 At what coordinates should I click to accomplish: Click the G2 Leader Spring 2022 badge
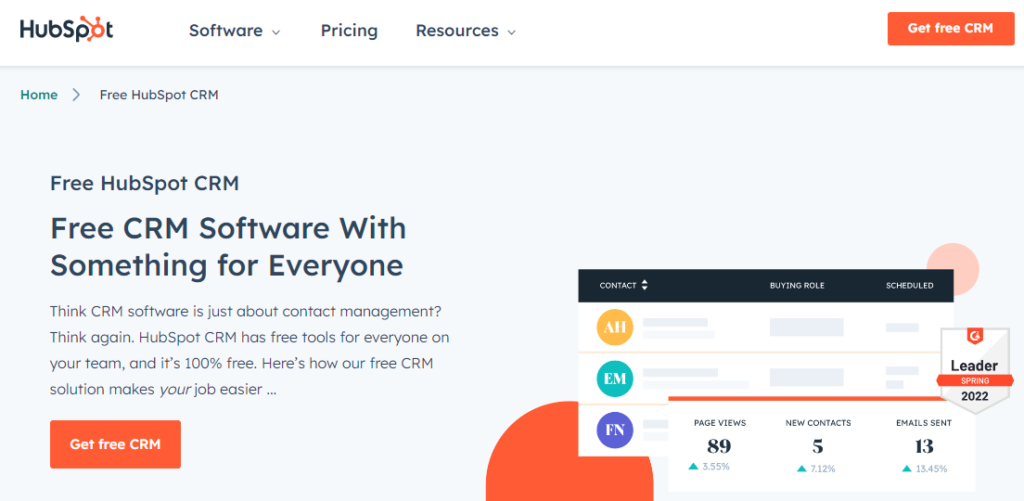pyautogui.click(x=974, y=370)
